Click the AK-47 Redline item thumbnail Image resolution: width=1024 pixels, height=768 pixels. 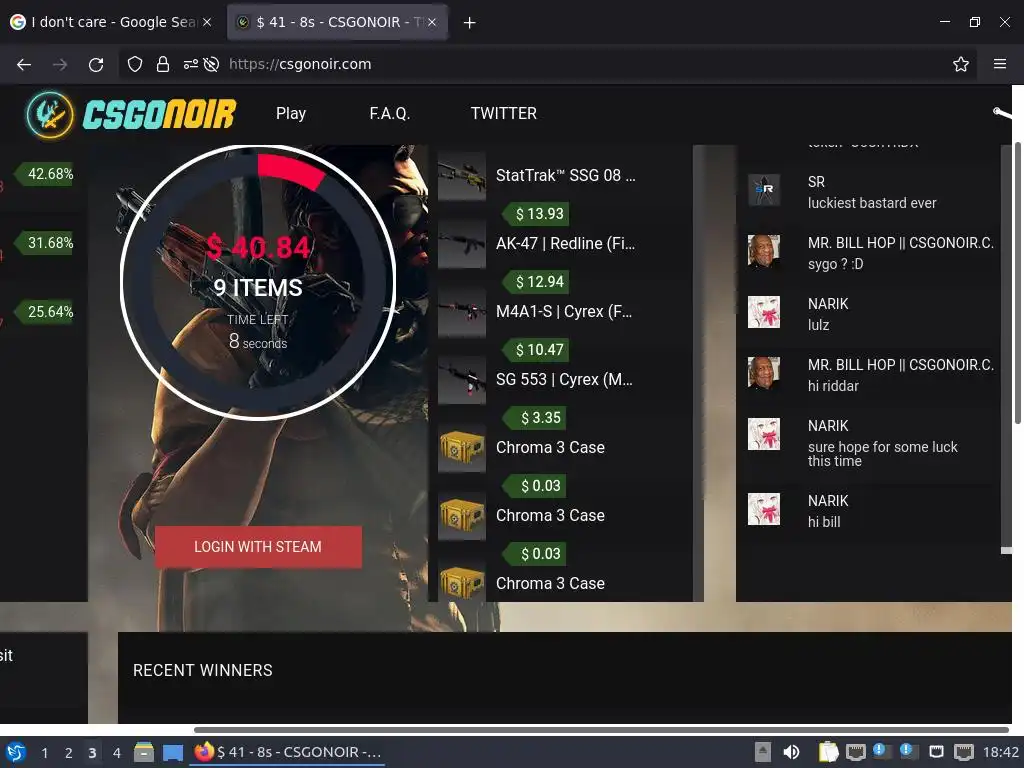[462, 244]
